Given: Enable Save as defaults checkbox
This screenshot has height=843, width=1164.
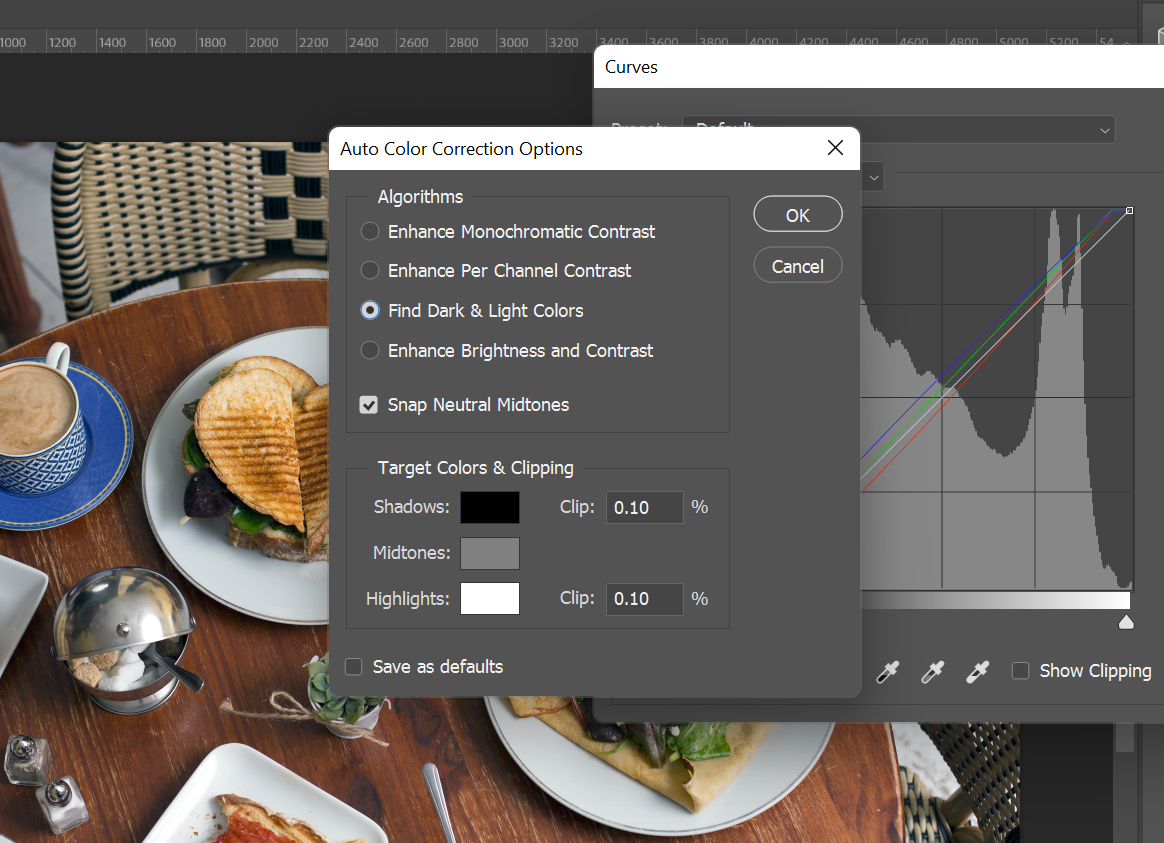Looking at the screenshot, I should 354,667.
